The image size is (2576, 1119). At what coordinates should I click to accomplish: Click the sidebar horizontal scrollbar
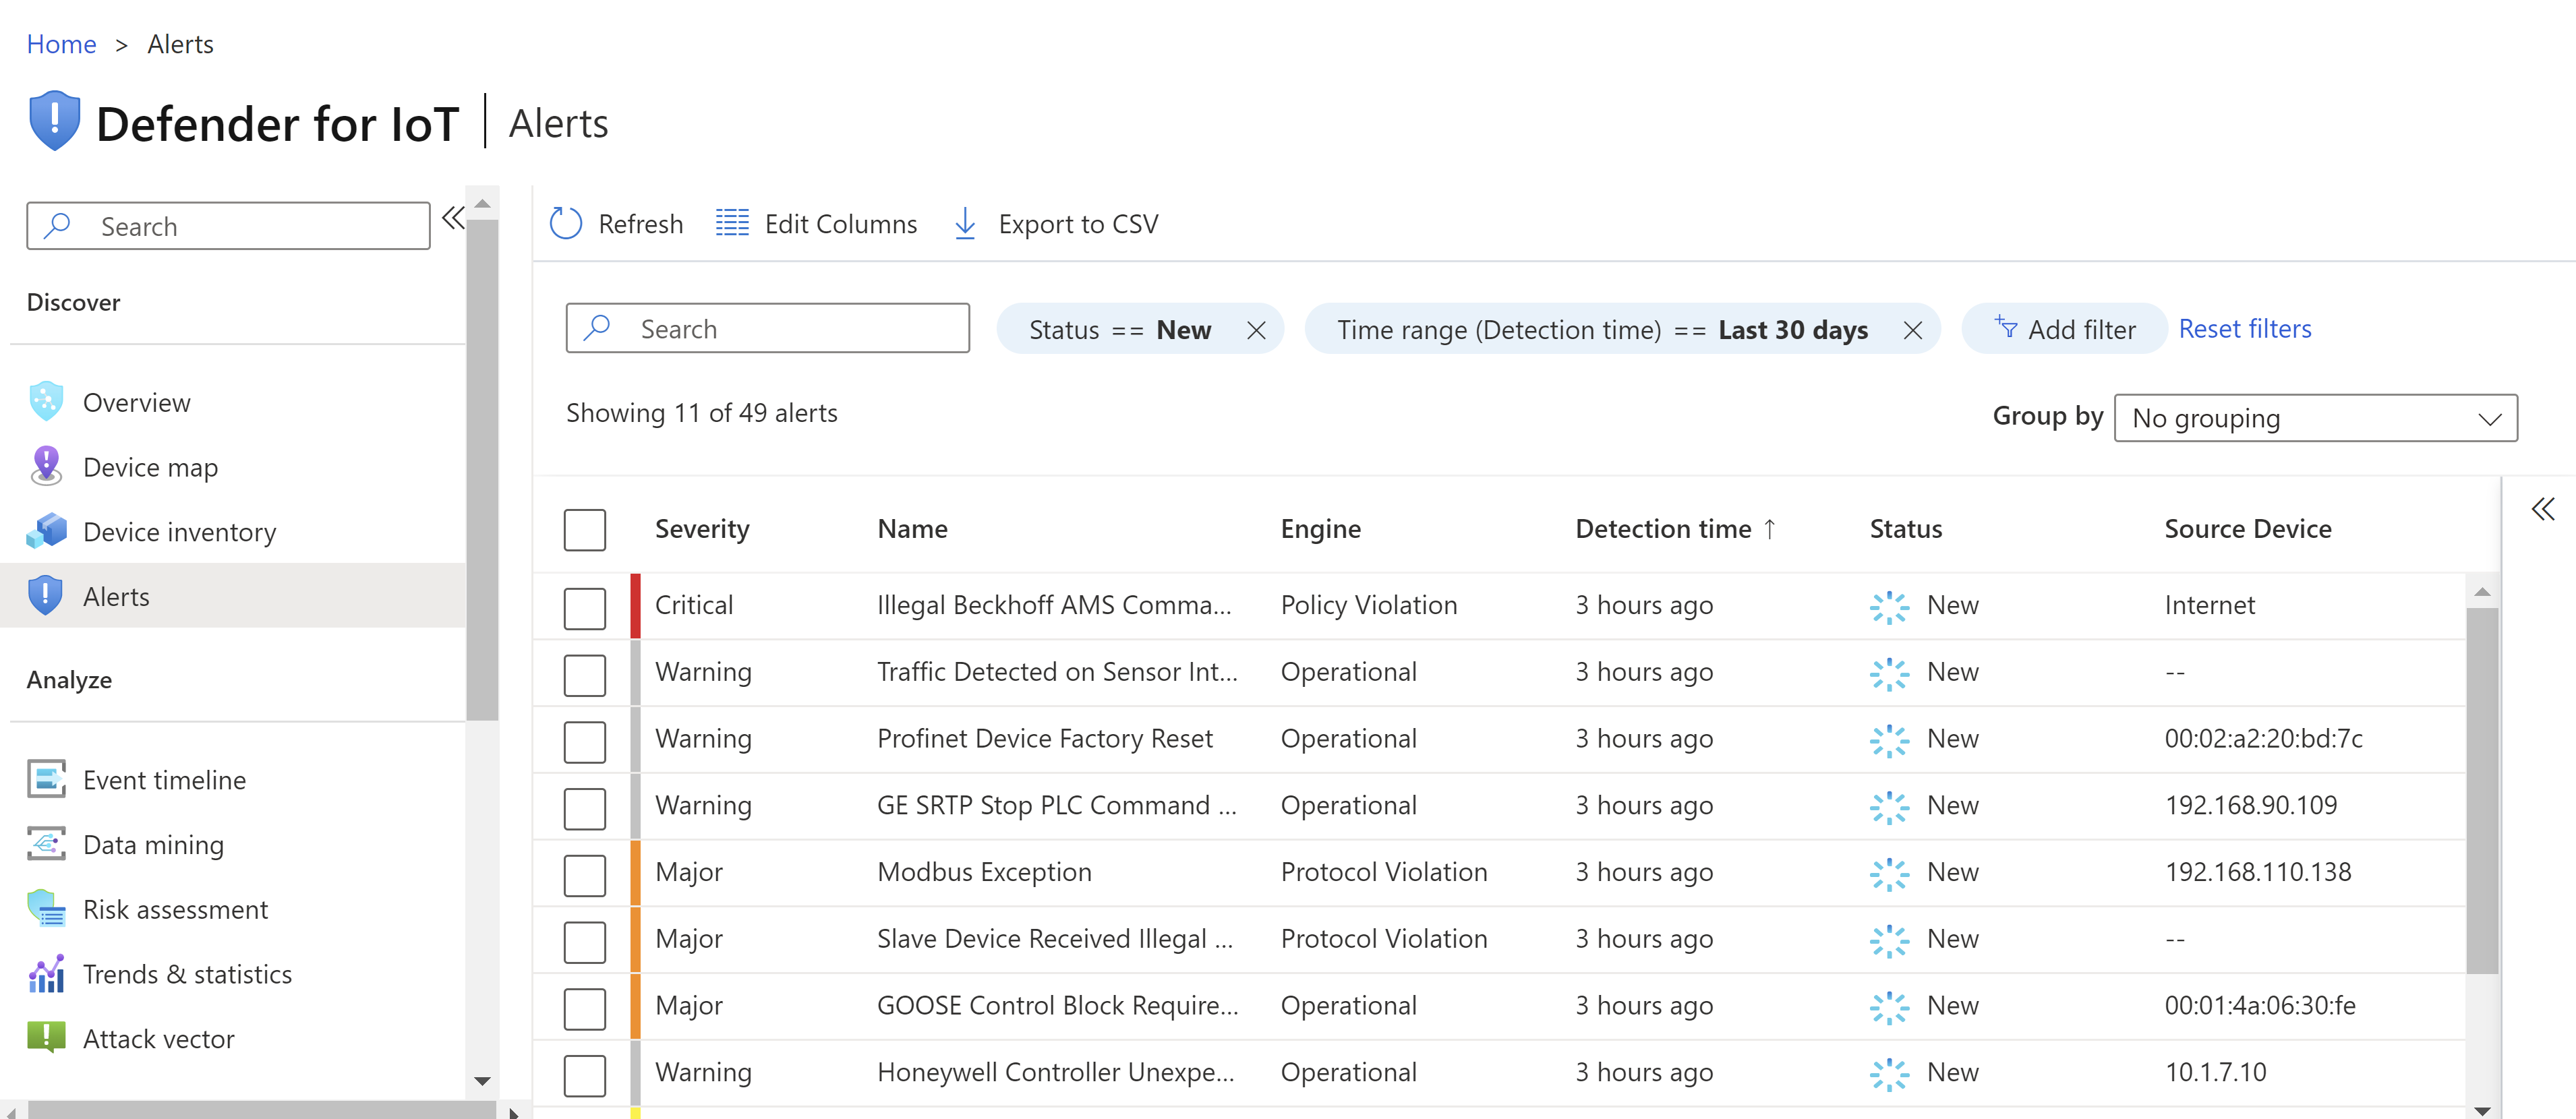262,1110
